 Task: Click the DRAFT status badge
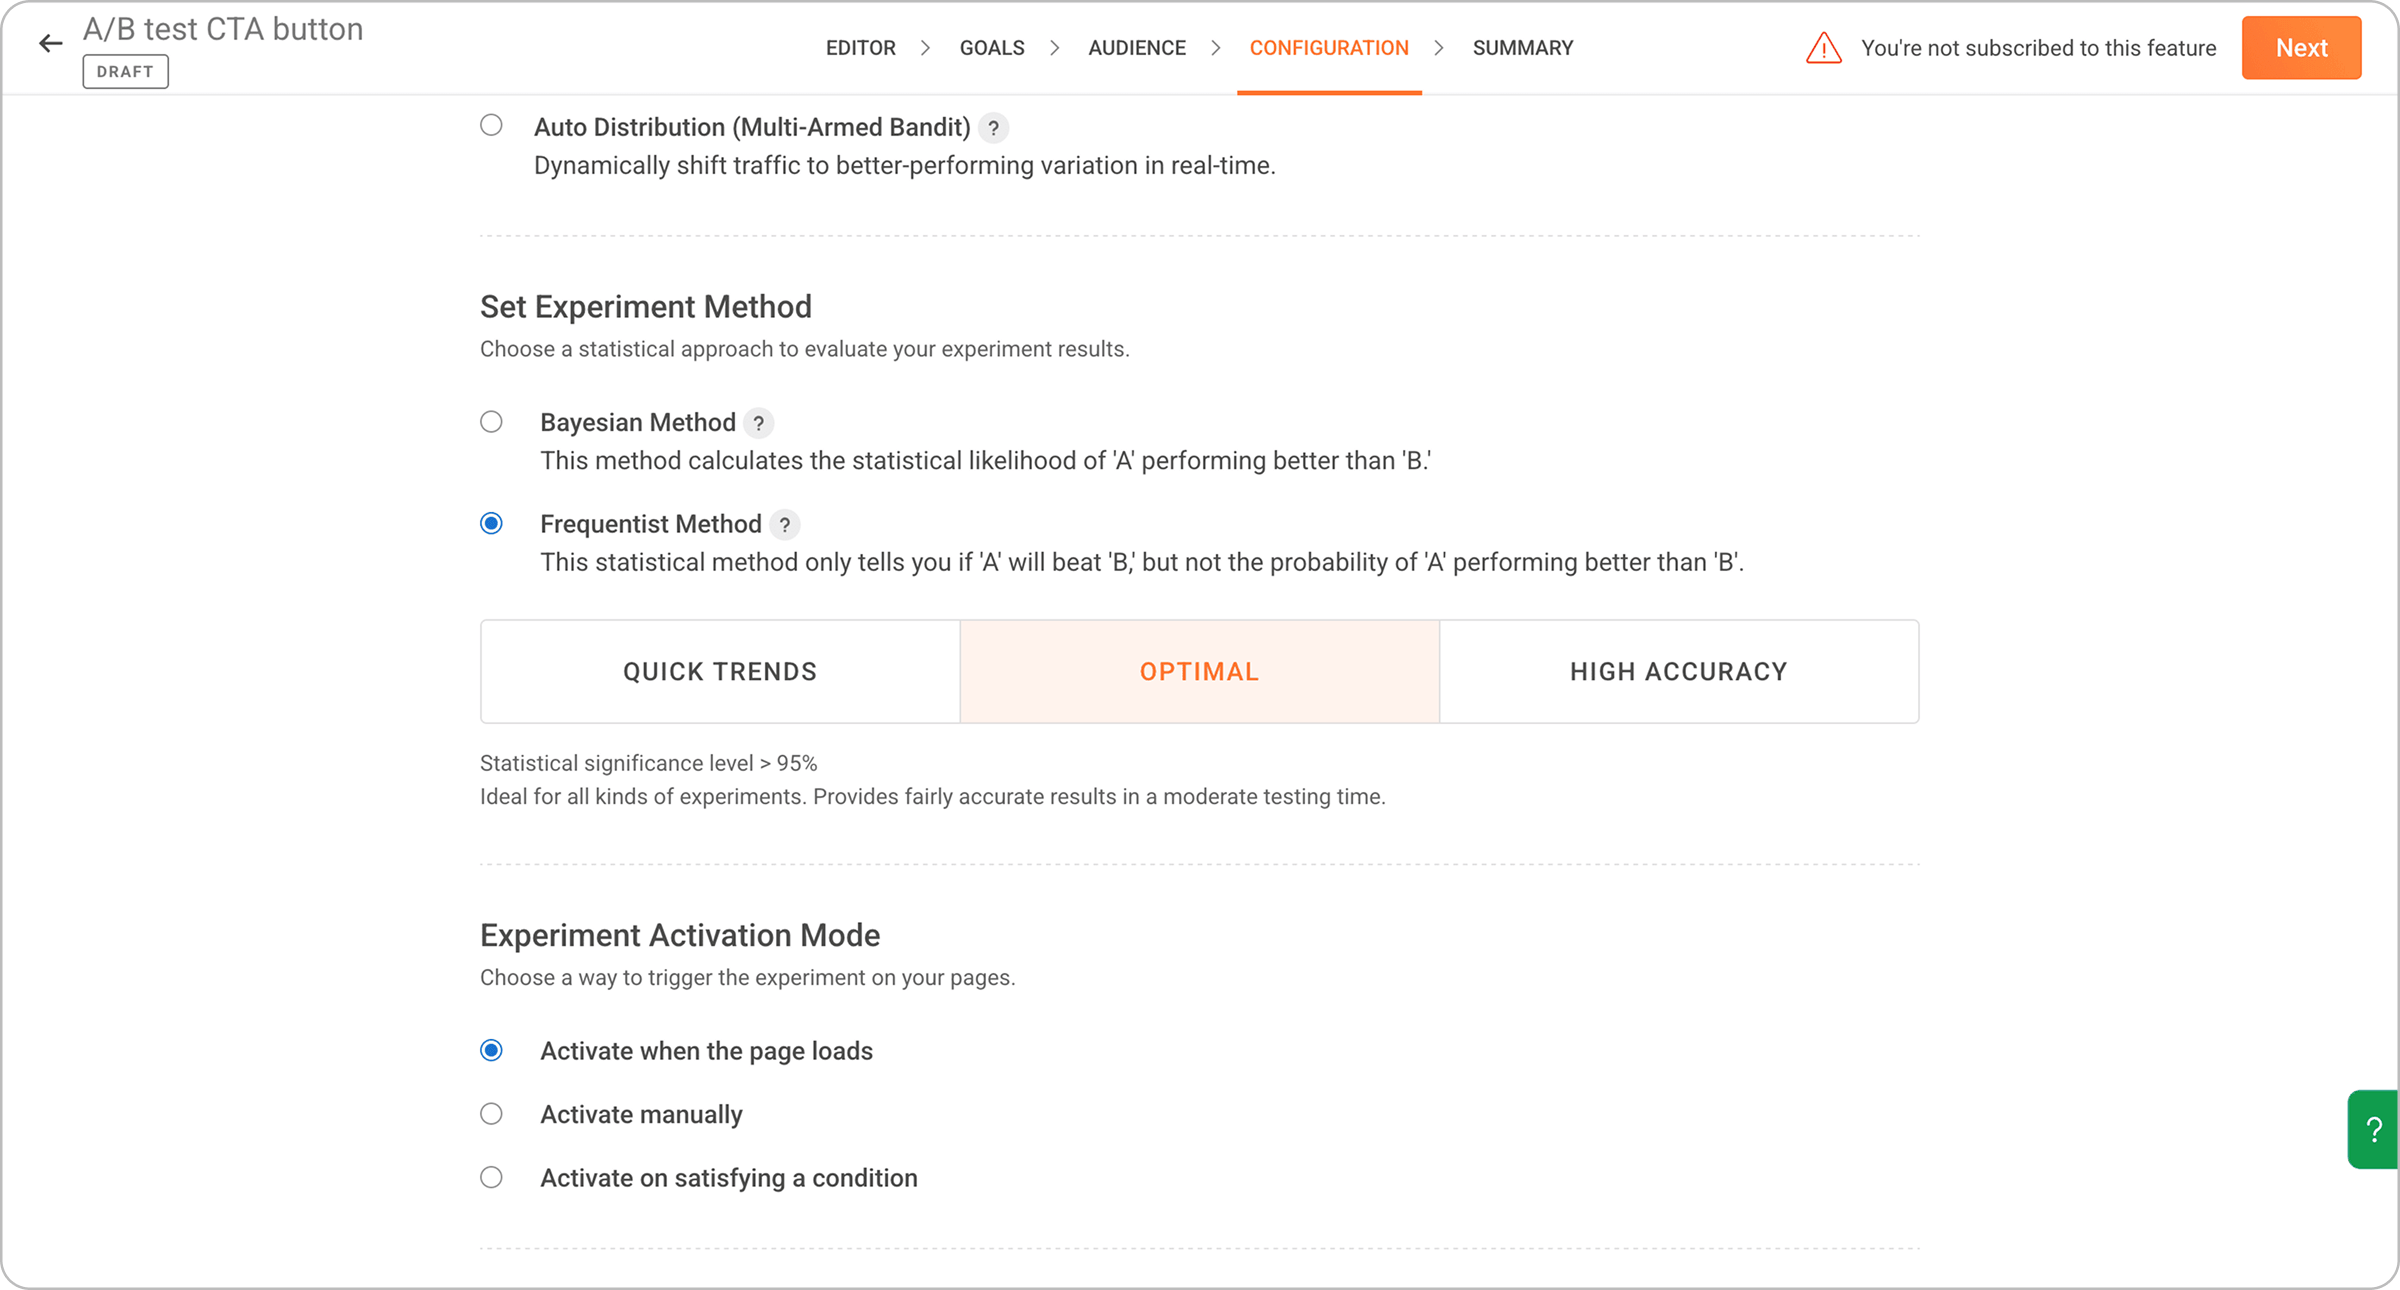(x=125, y=72)
